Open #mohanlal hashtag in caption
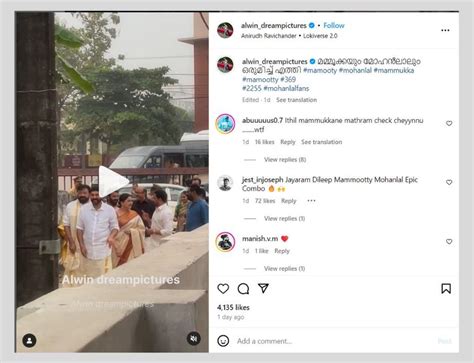The image size is (474, 363). (355, 70)
